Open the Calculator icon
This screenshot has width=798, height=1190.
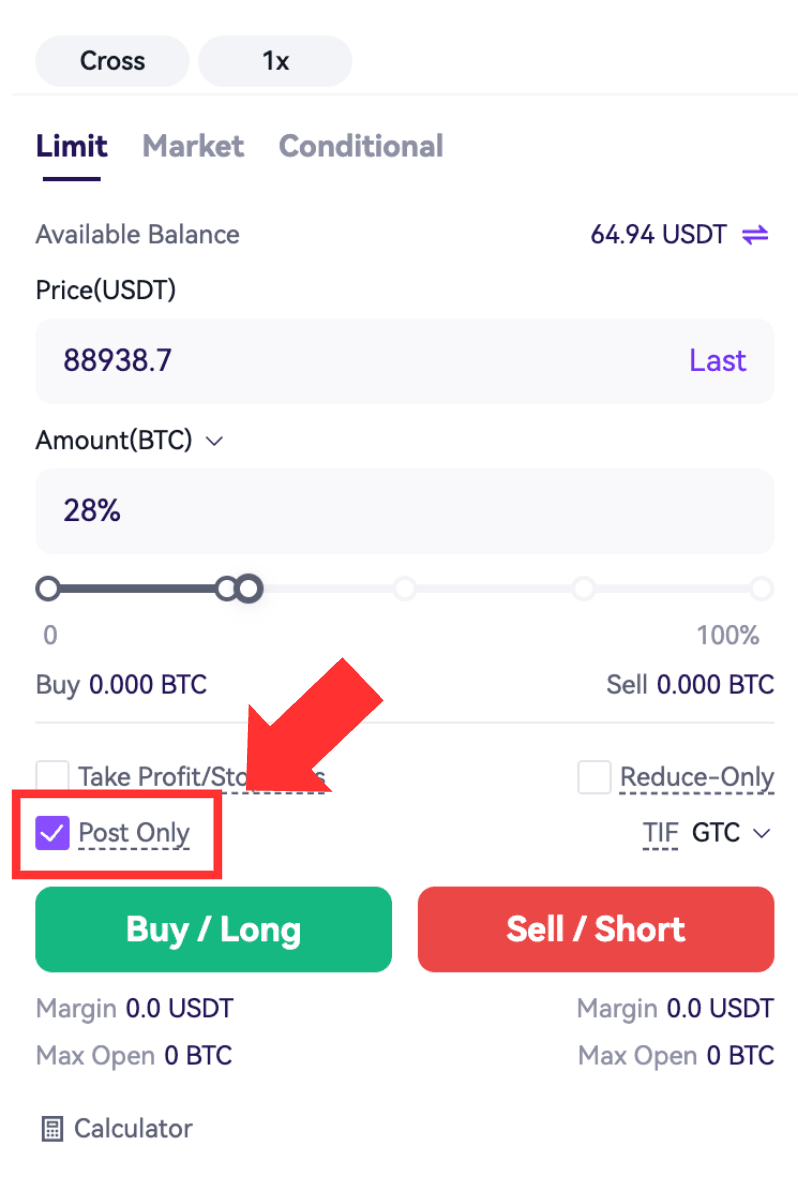coord(52,1129)
